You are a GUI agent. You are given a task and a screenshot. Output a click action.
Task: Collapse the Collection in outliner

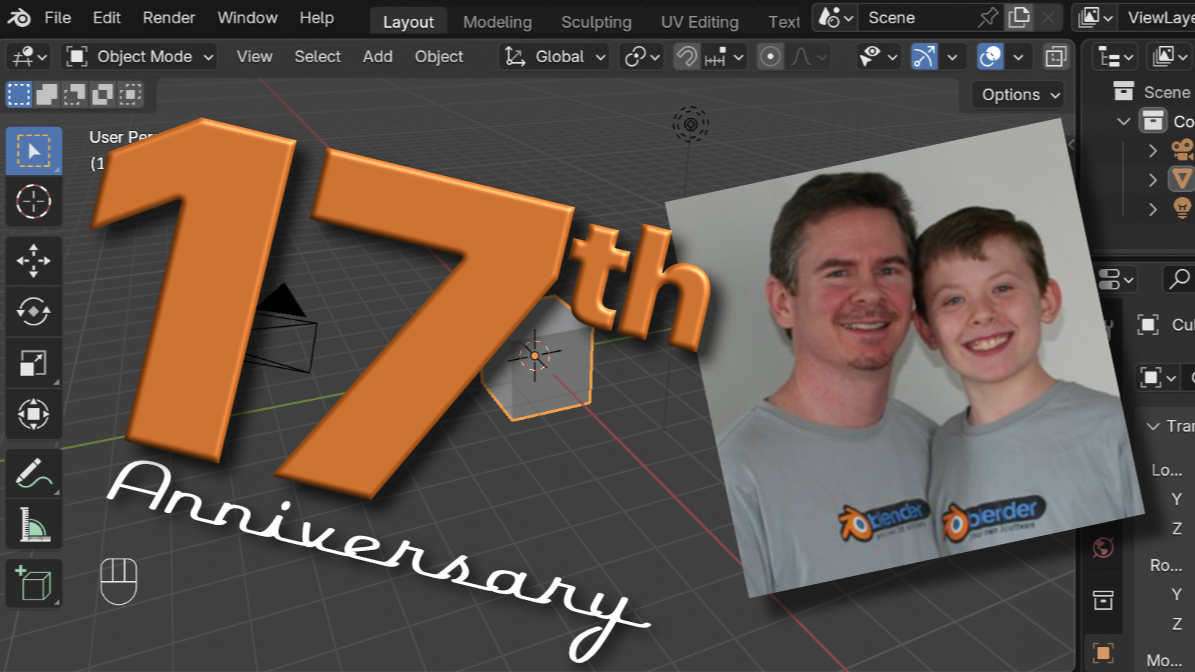[1123, 121]
